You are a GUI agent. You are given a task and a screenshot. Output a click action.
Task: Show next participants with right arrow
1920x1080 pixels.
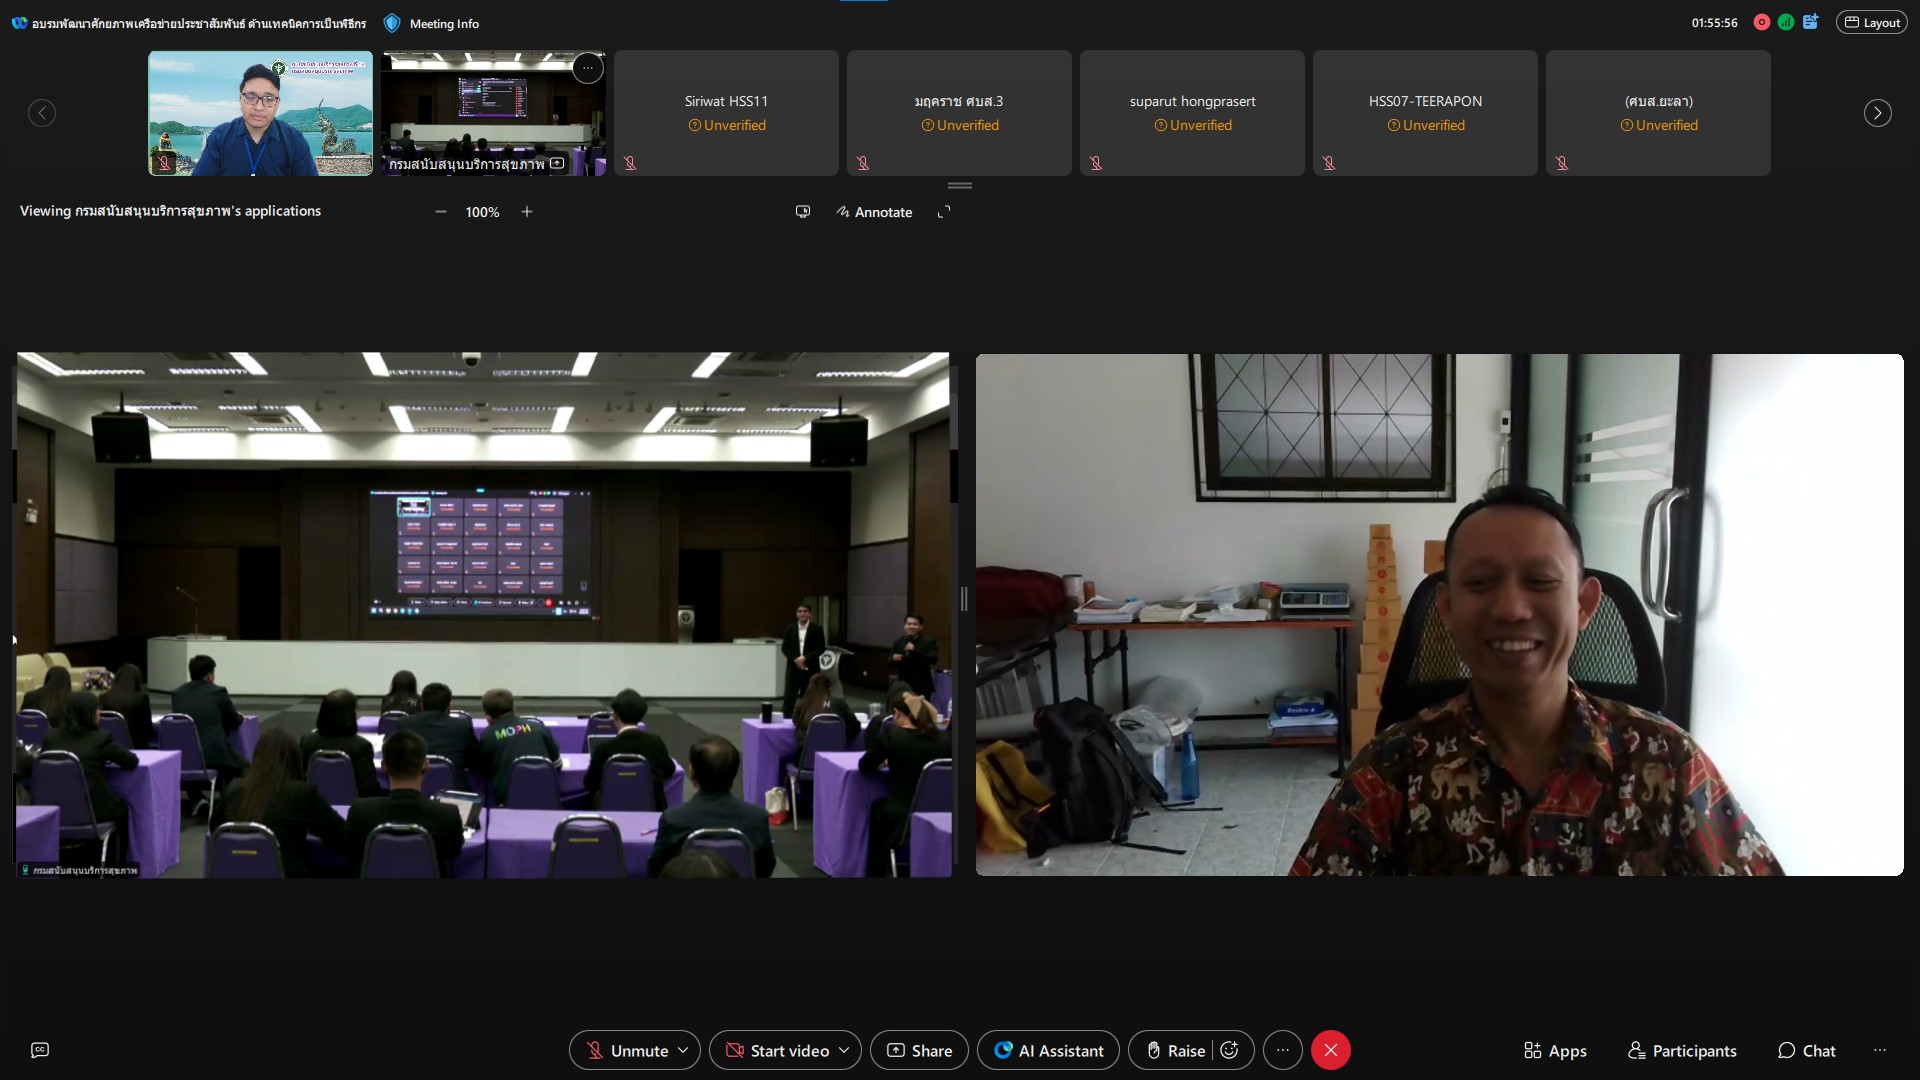click(1877, 113)
